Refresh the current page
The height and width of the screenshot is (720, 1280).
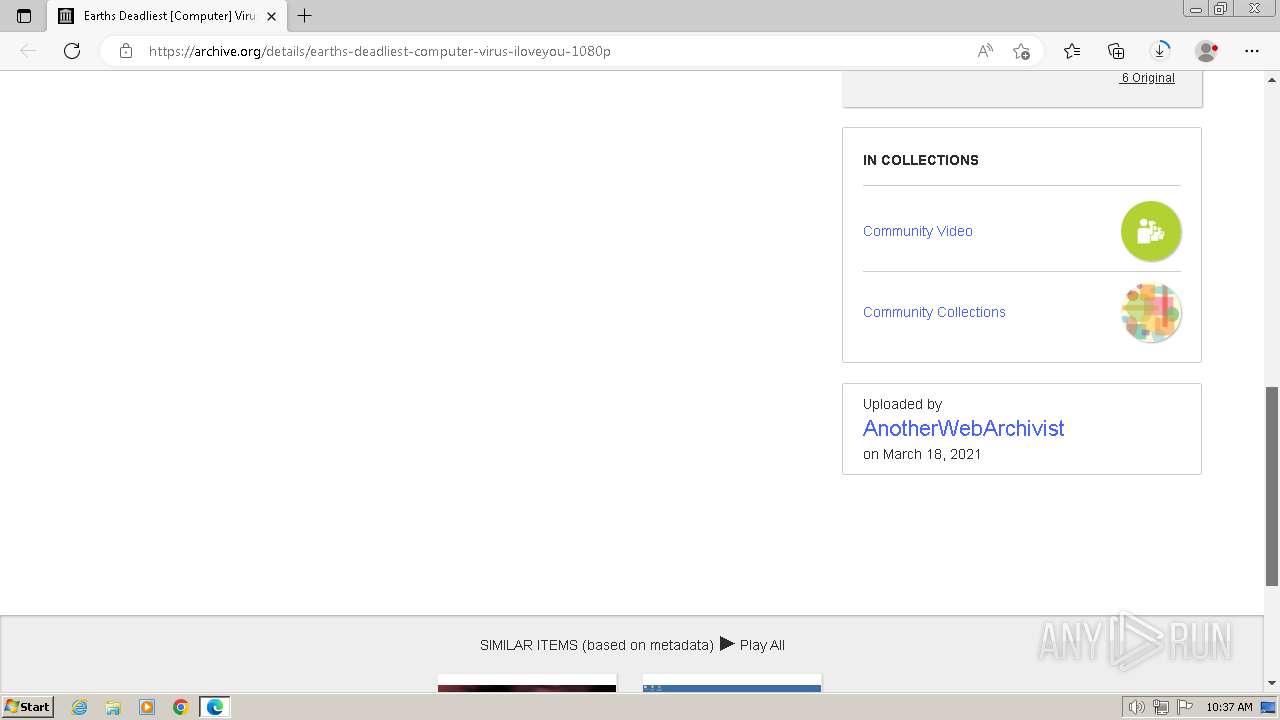coord(72,51)
